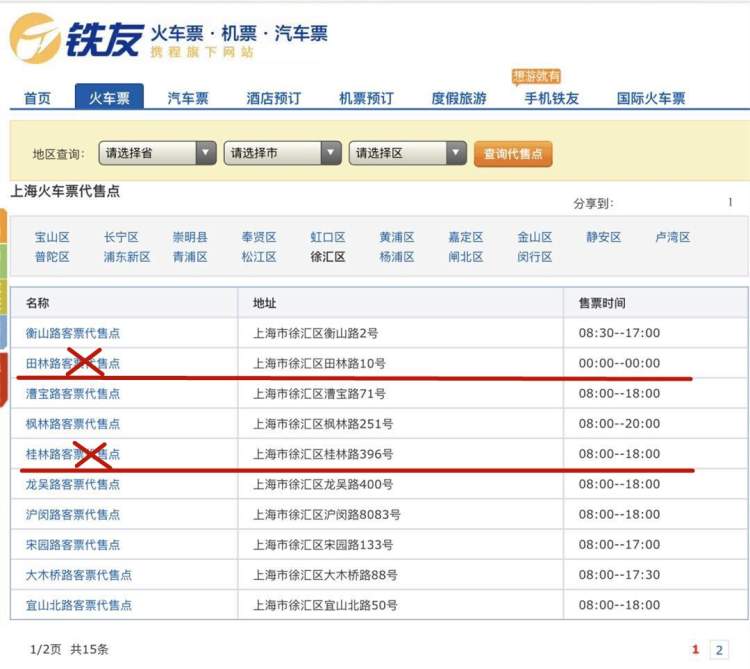Open the 请选择省 province dropdown
The width and height of the screenshot is (750, 669).
(158, 153)
